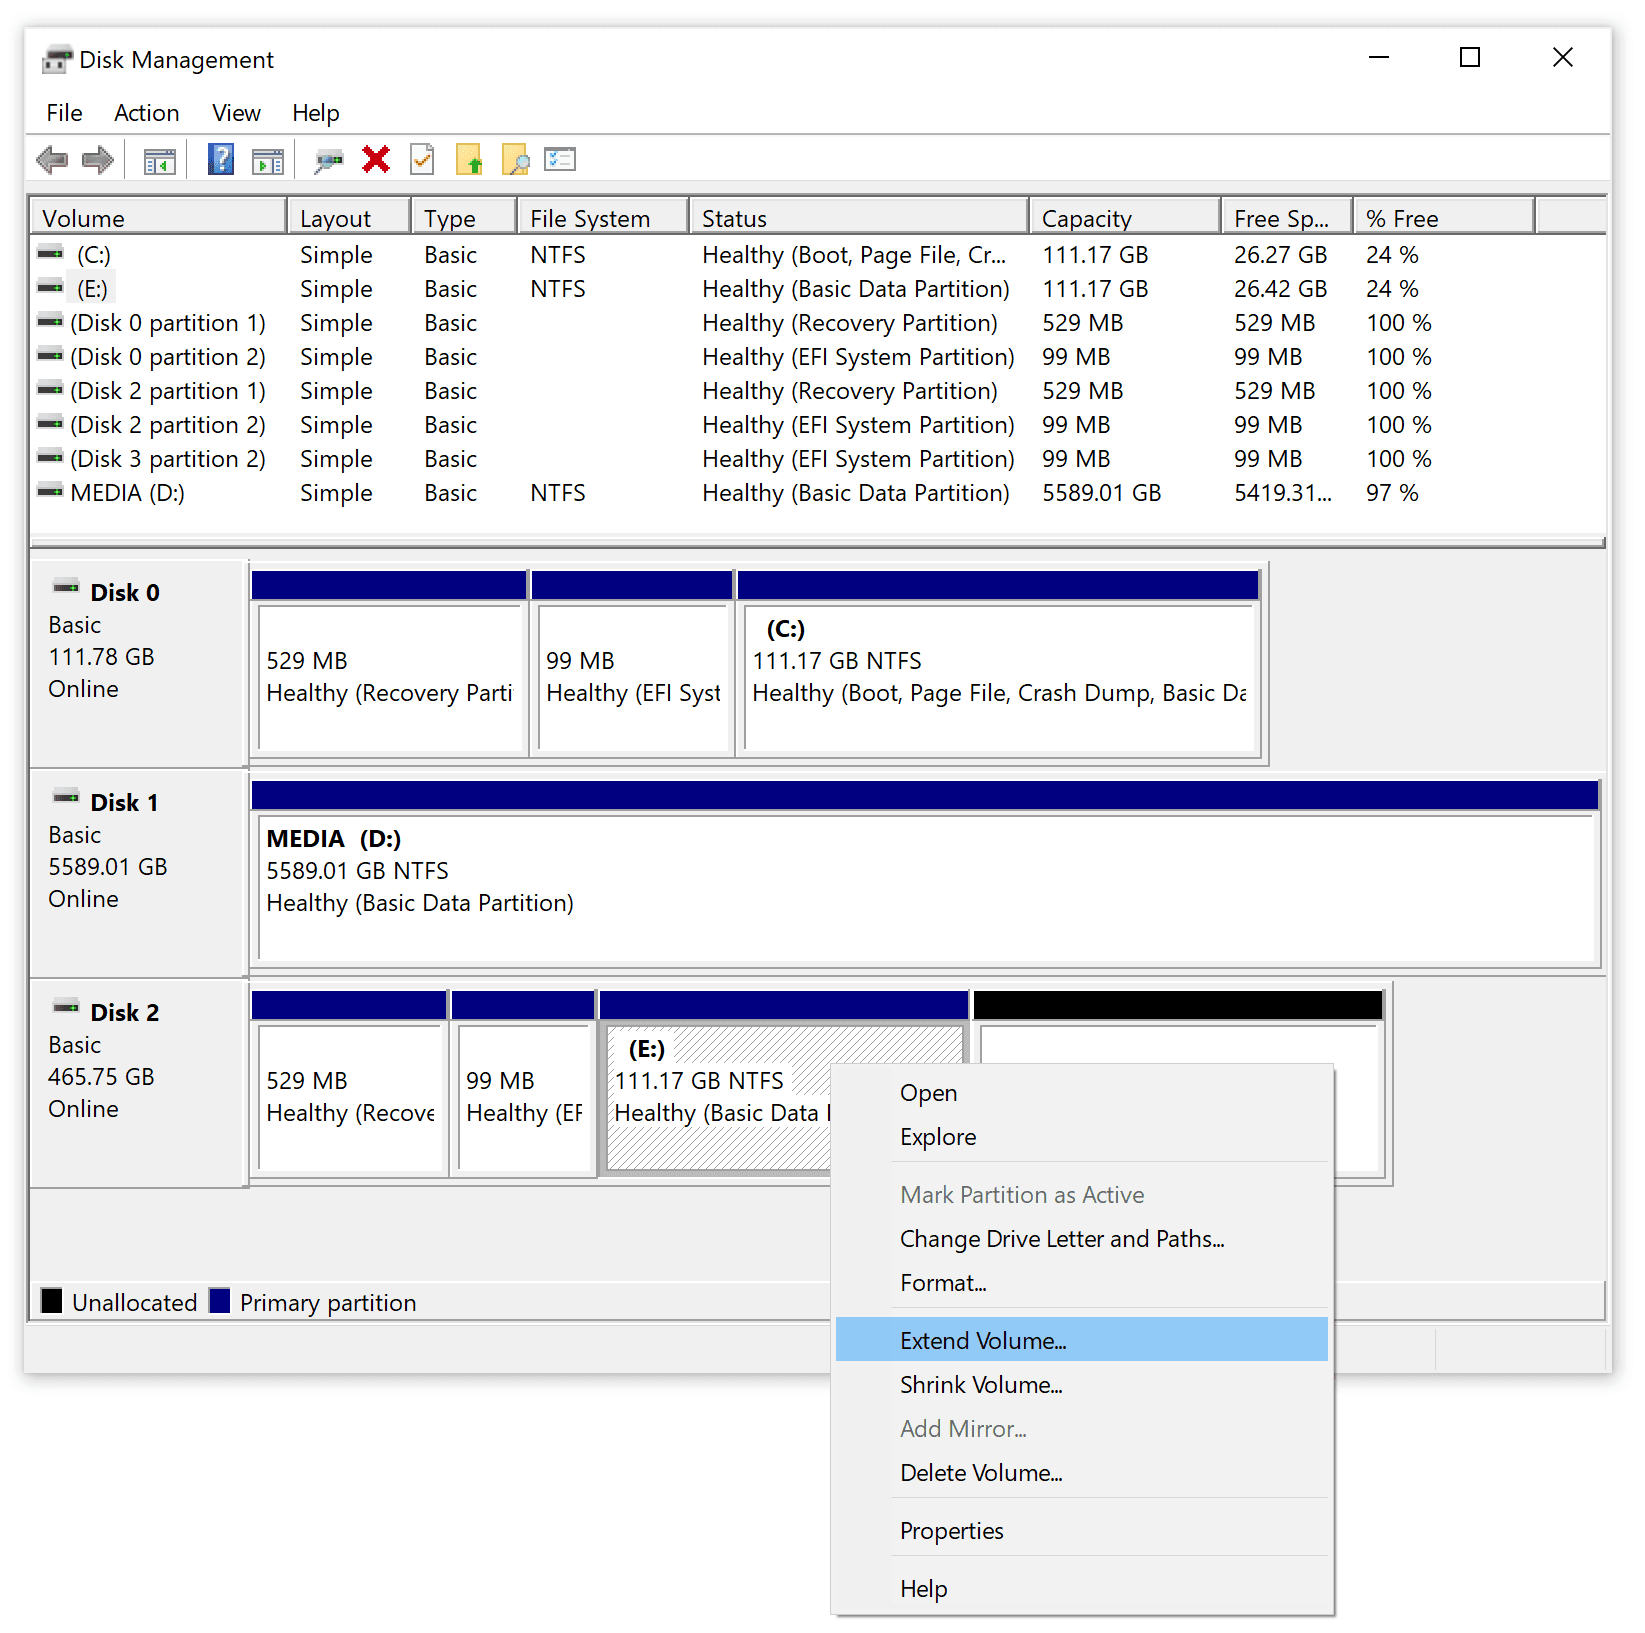Click the Back navigation arrow
Screen dimensions: 1645x1633
pos(52,159)
